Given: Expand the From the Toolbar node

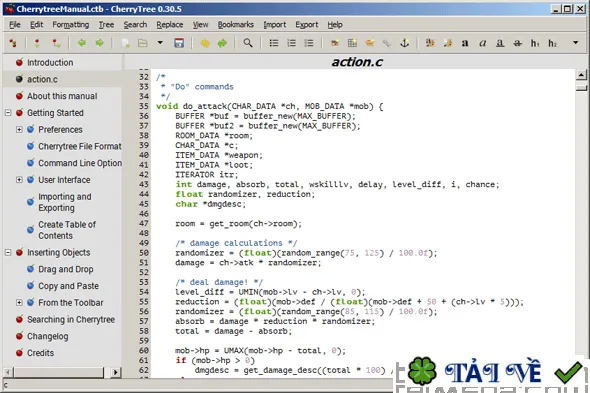Looking at the screenshot, I should 19,303.
